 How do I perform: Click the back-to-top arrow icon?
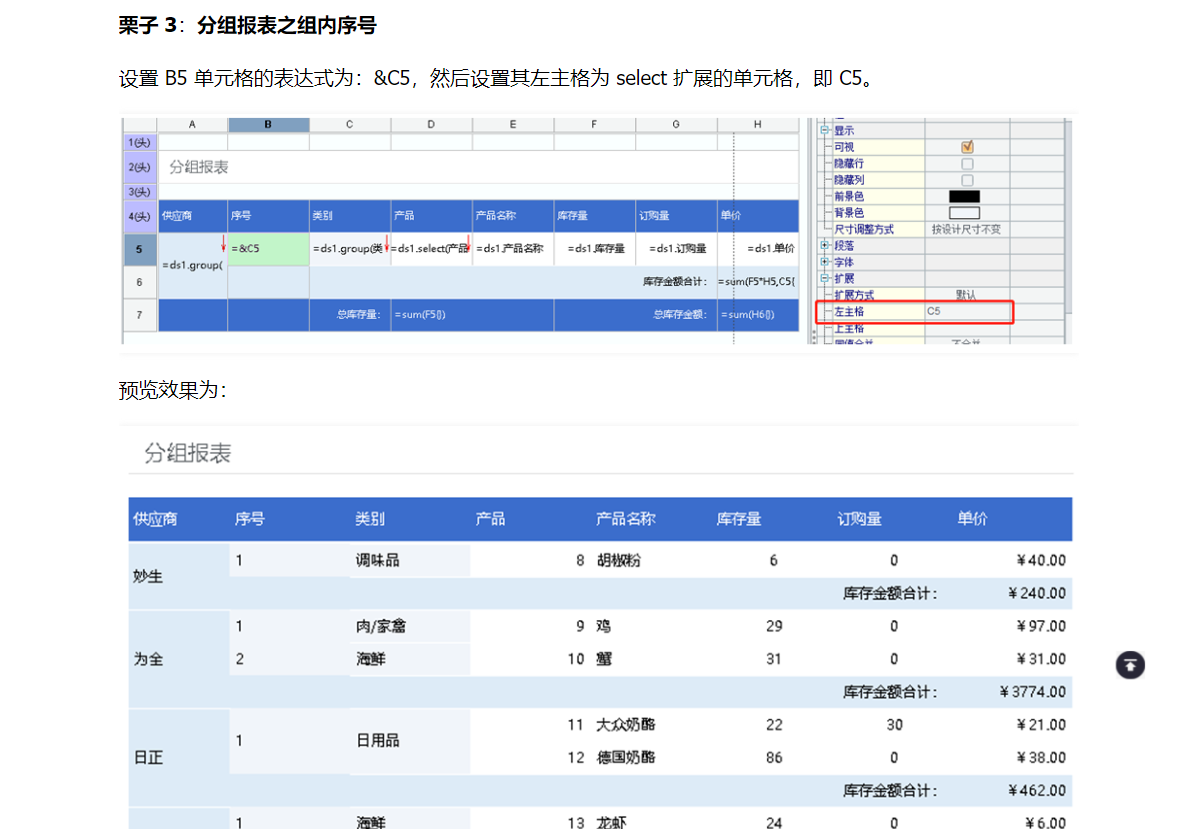[x=1130, y=665]
